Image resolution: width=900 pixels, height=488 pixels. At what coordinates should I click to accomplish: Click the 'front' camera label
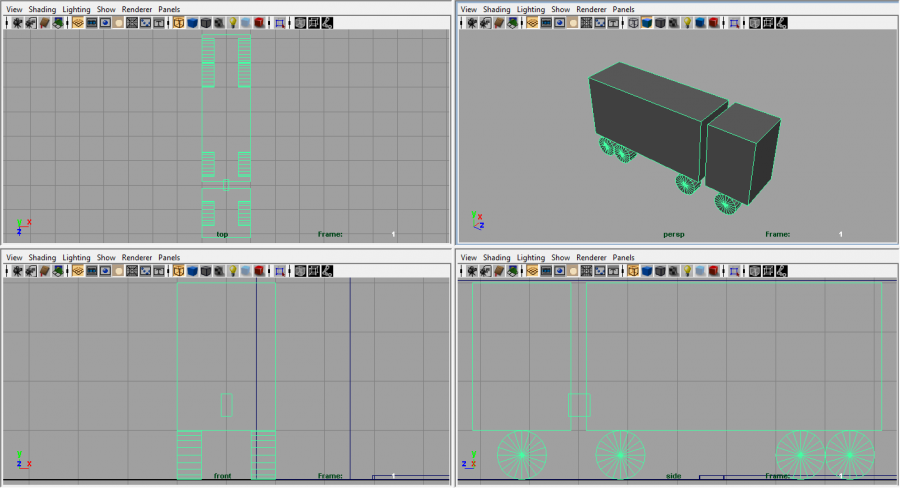(222, 476)
